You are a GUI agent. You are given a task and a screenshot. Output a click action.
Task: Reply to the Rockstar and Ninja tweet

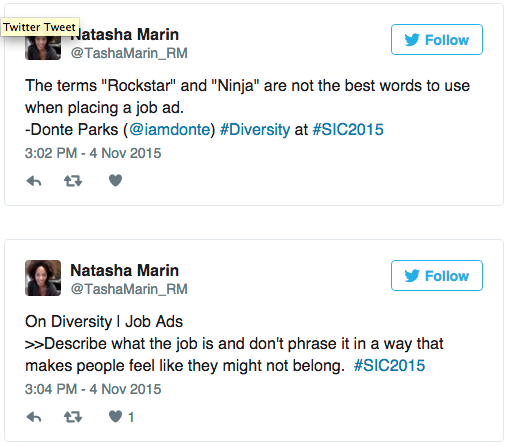pos(34,181)
